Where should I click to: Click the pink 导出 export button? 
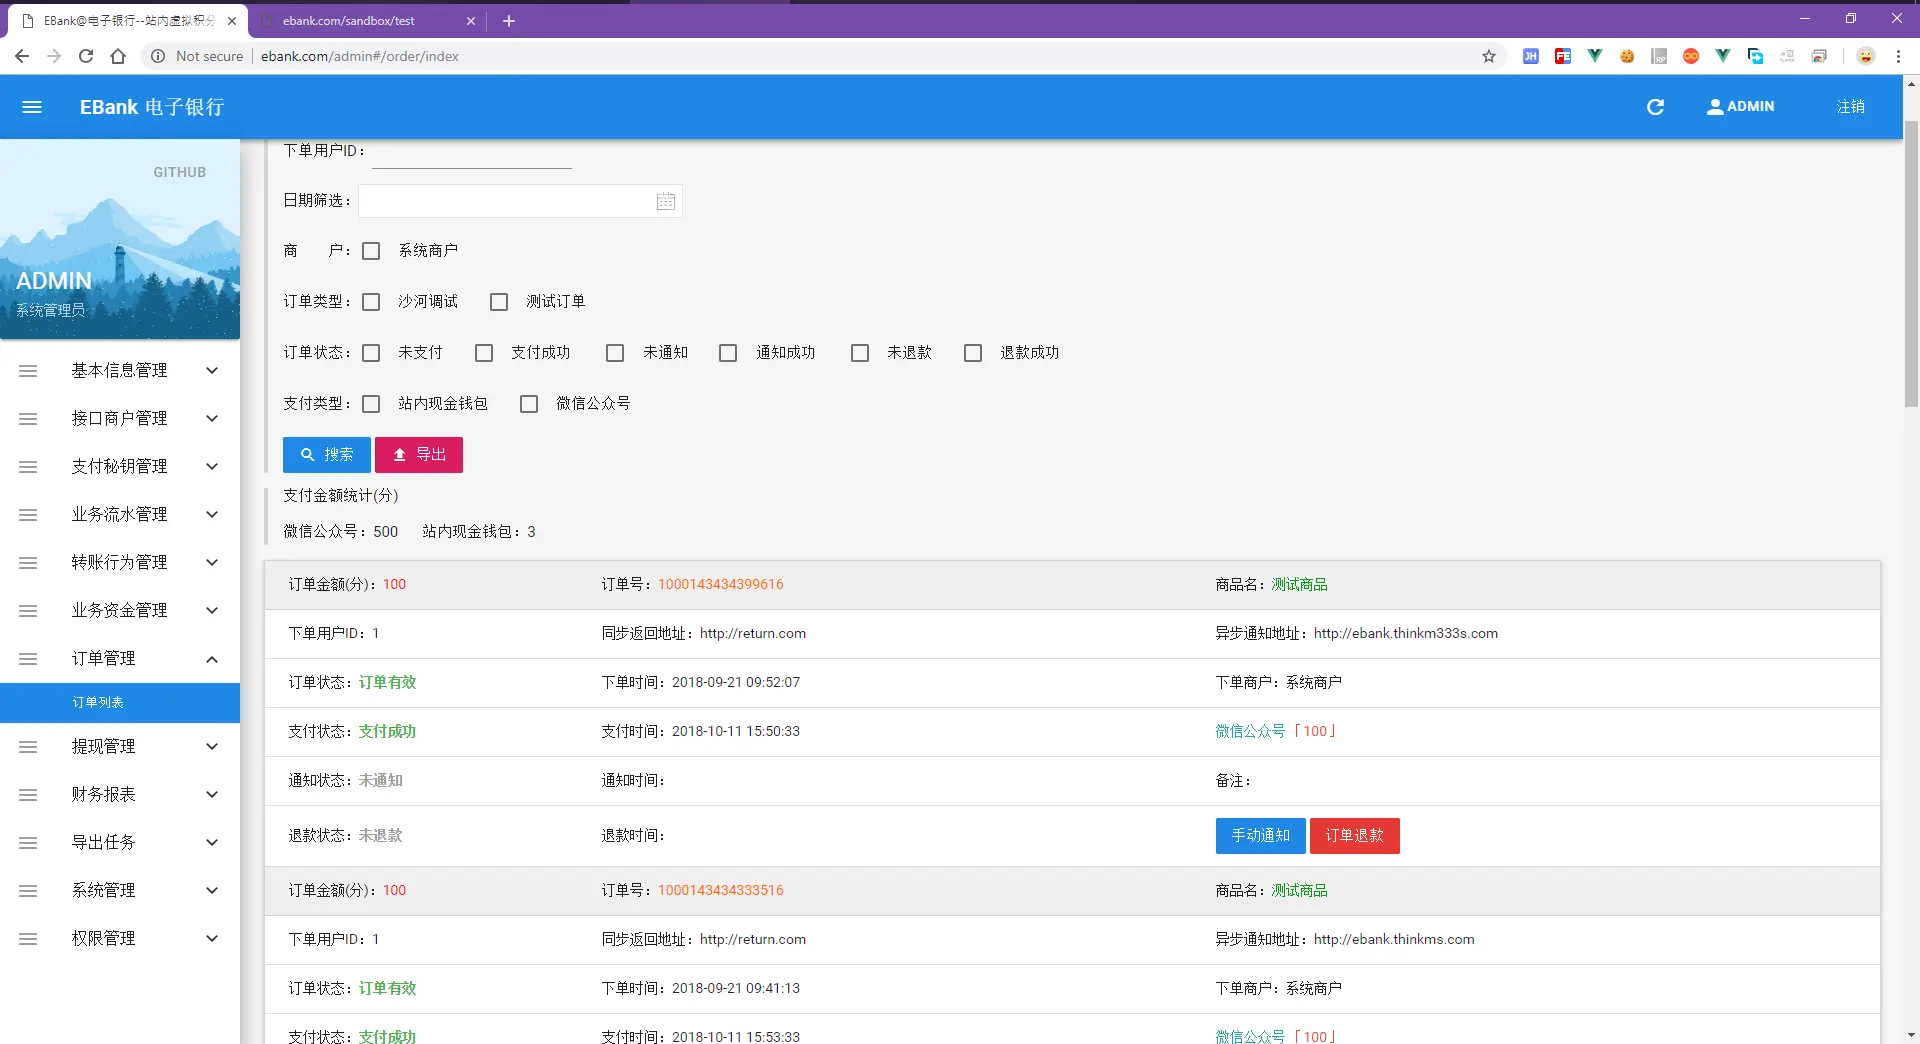pos(419,455)
